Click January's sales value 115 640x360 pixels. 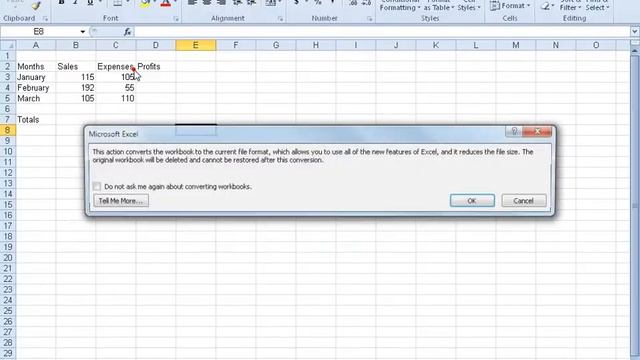click(76, 77)
